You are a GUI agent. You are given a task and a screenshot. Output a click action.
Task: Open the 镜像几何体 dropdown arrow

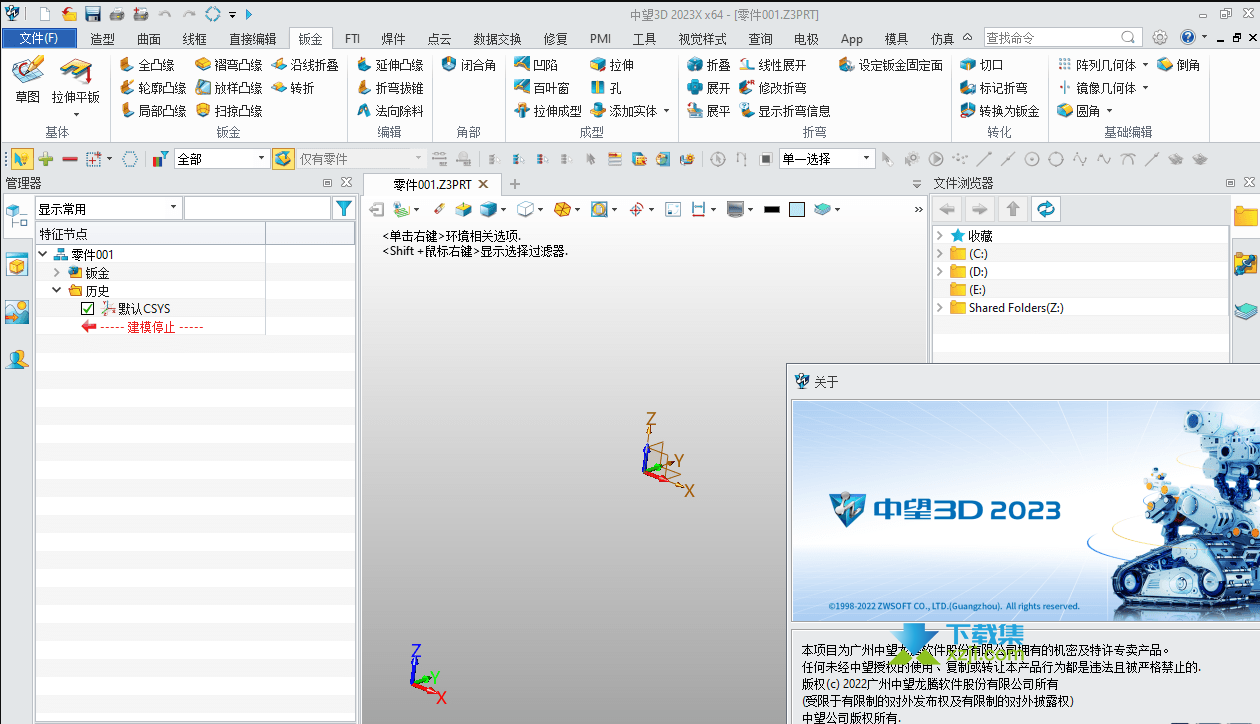(1145, 88)
